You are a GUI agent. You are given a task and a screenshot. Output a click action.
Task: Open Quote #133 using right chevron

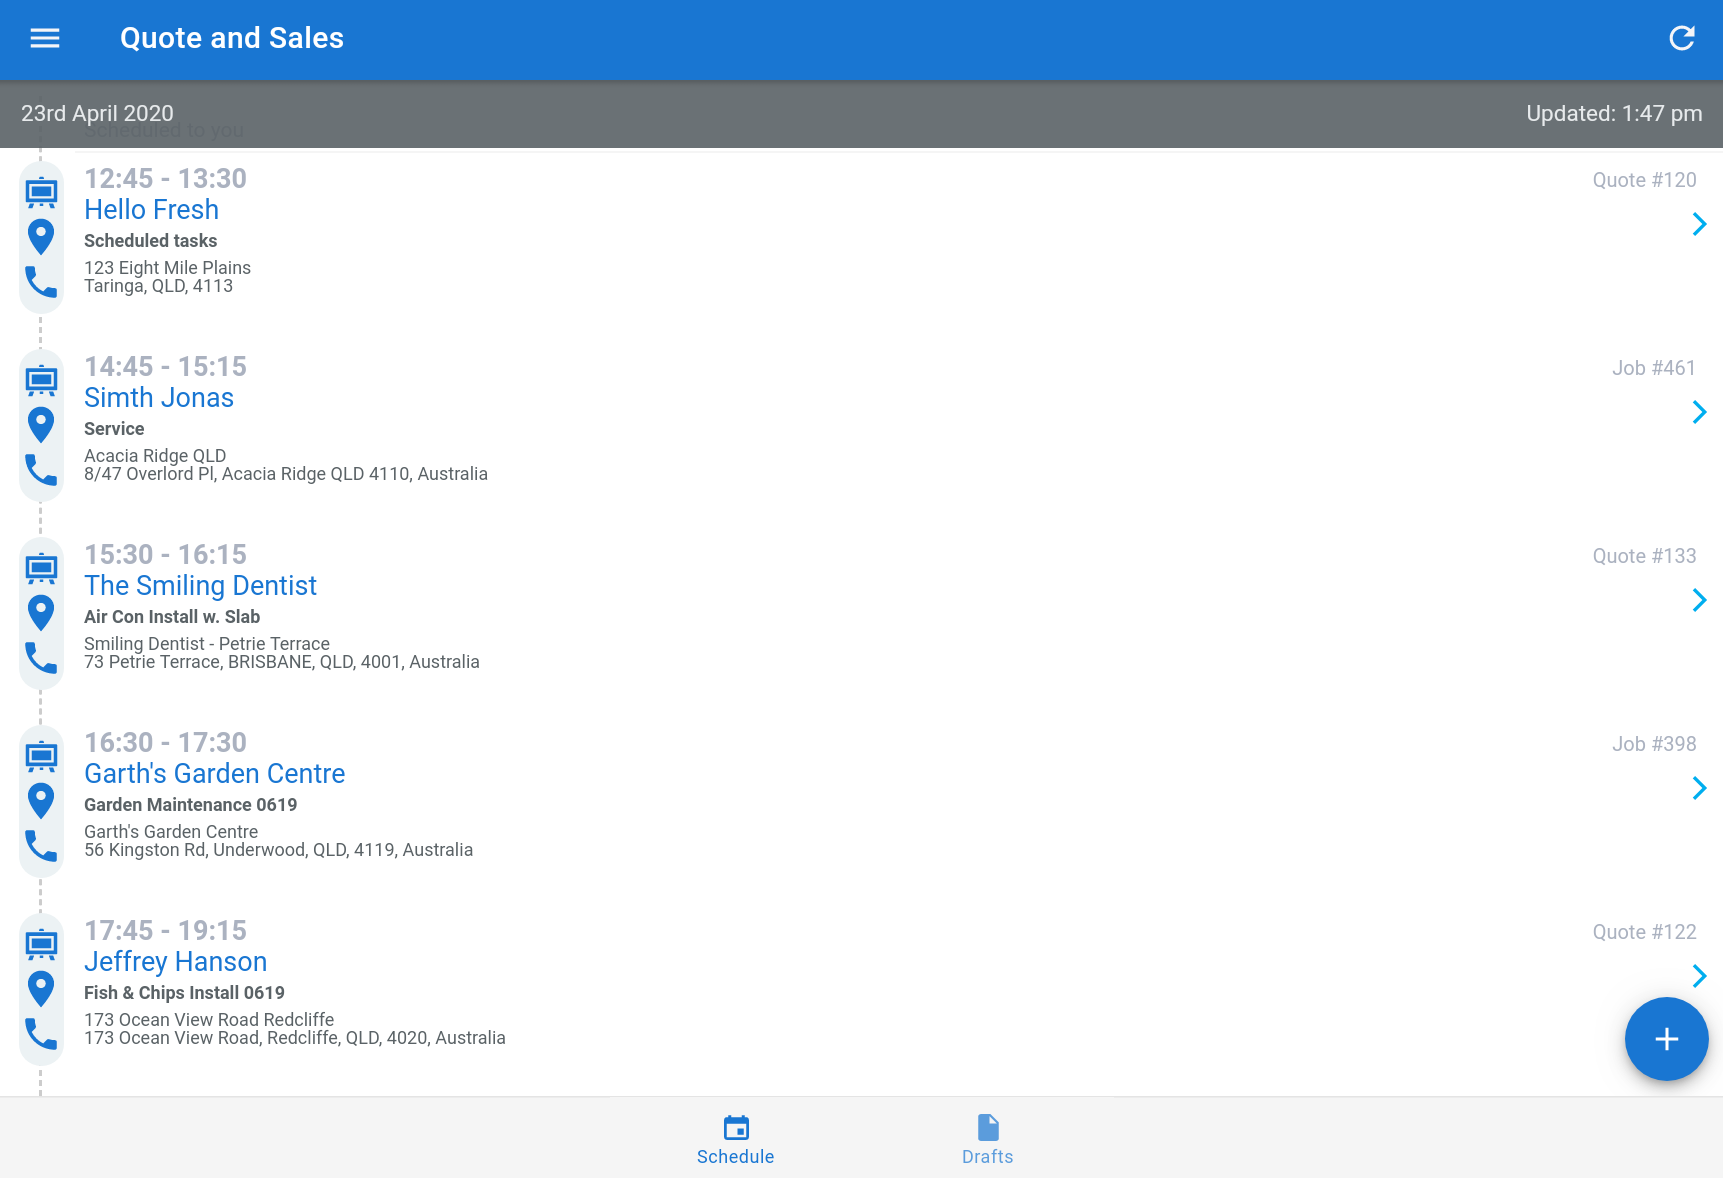pyautogui.click(x=1698, y=600)
